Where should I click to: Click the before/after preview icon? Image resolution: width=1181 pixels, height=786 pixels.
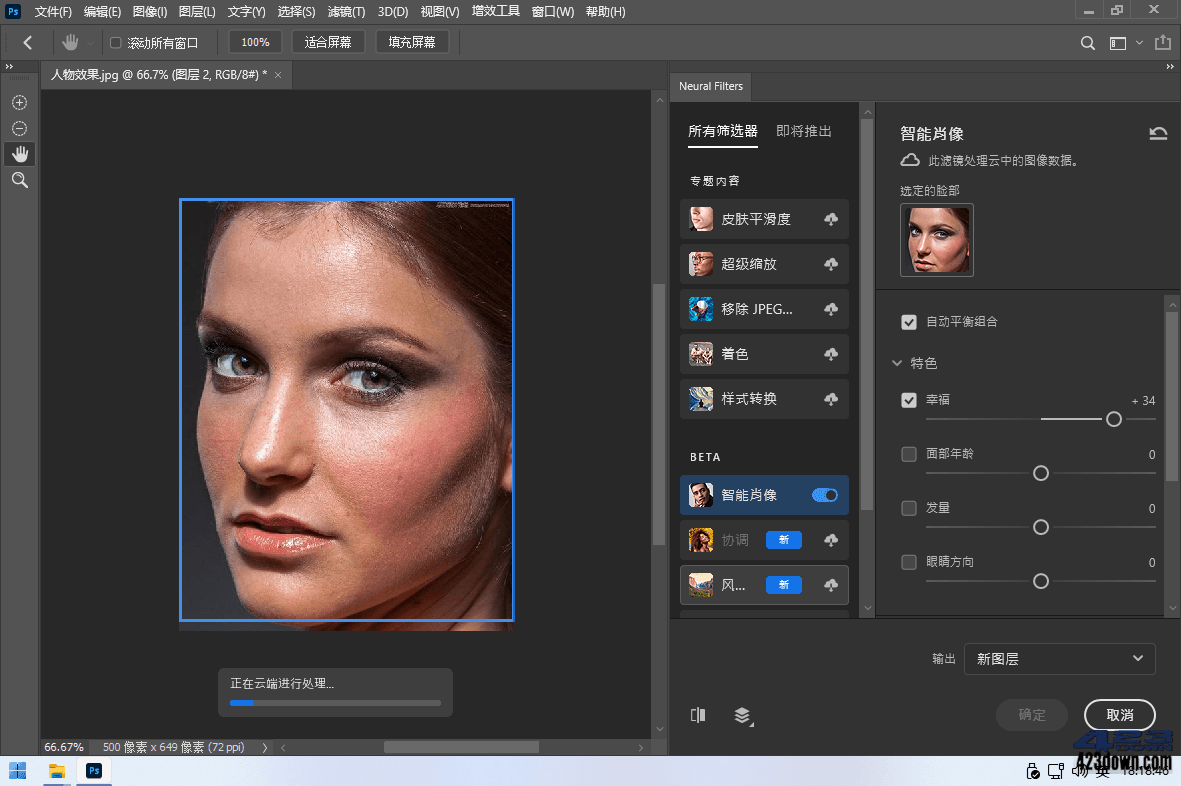click(x=698, y=715)
